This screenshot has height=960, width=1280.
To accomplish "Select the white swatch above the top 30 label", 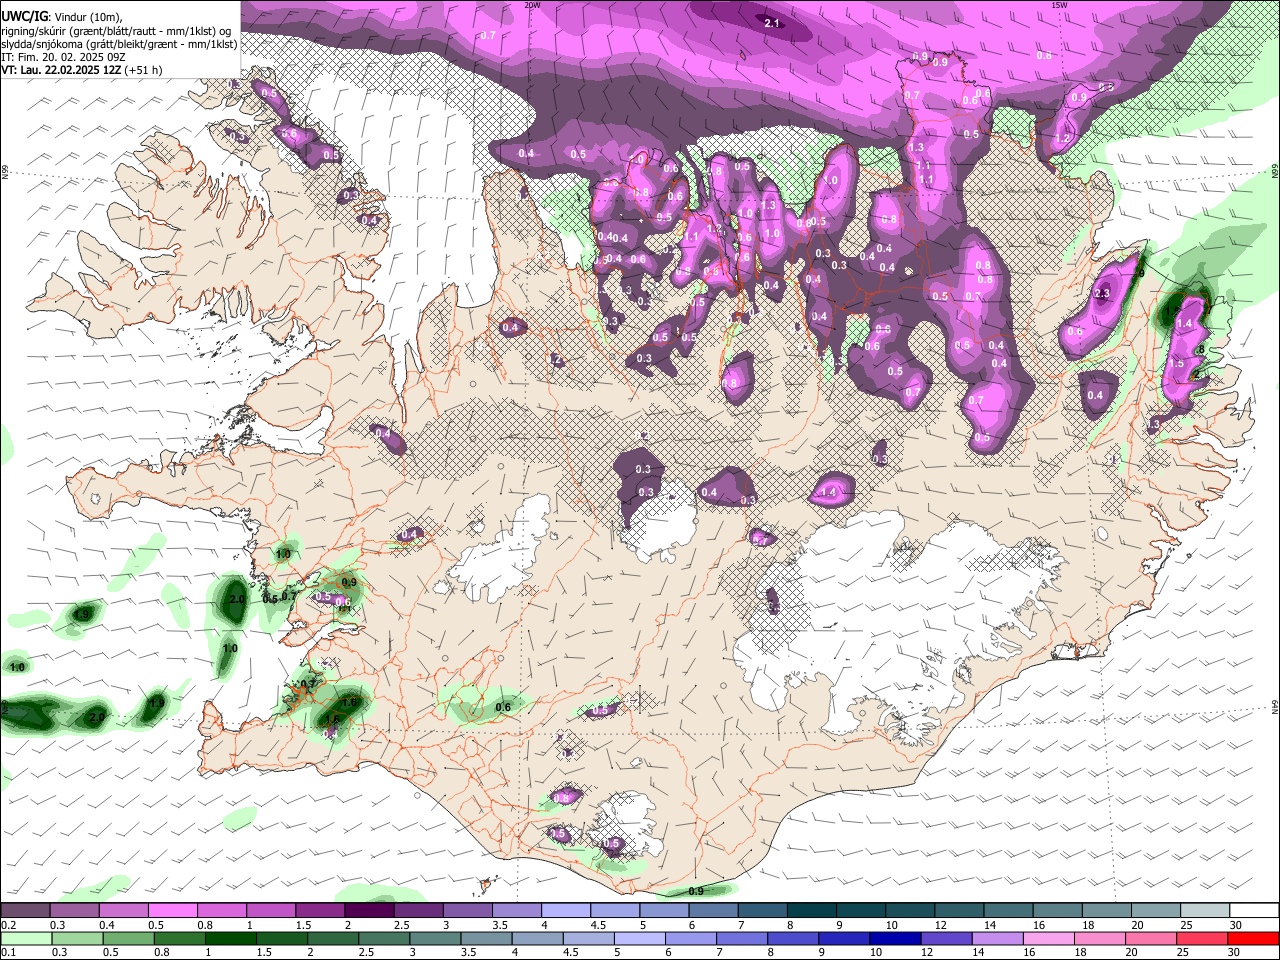I will [x=1255, y=911].
